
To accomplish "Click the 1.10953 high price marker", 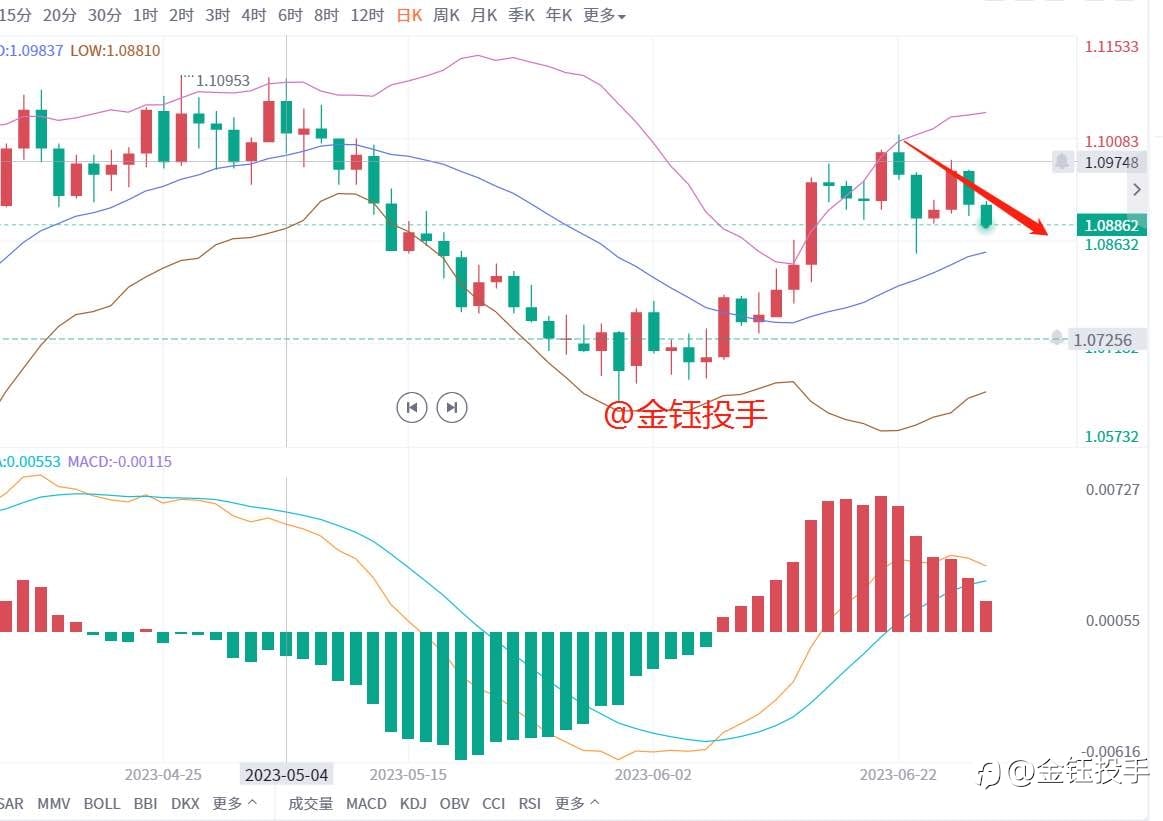I will click(x=223, y=81).
